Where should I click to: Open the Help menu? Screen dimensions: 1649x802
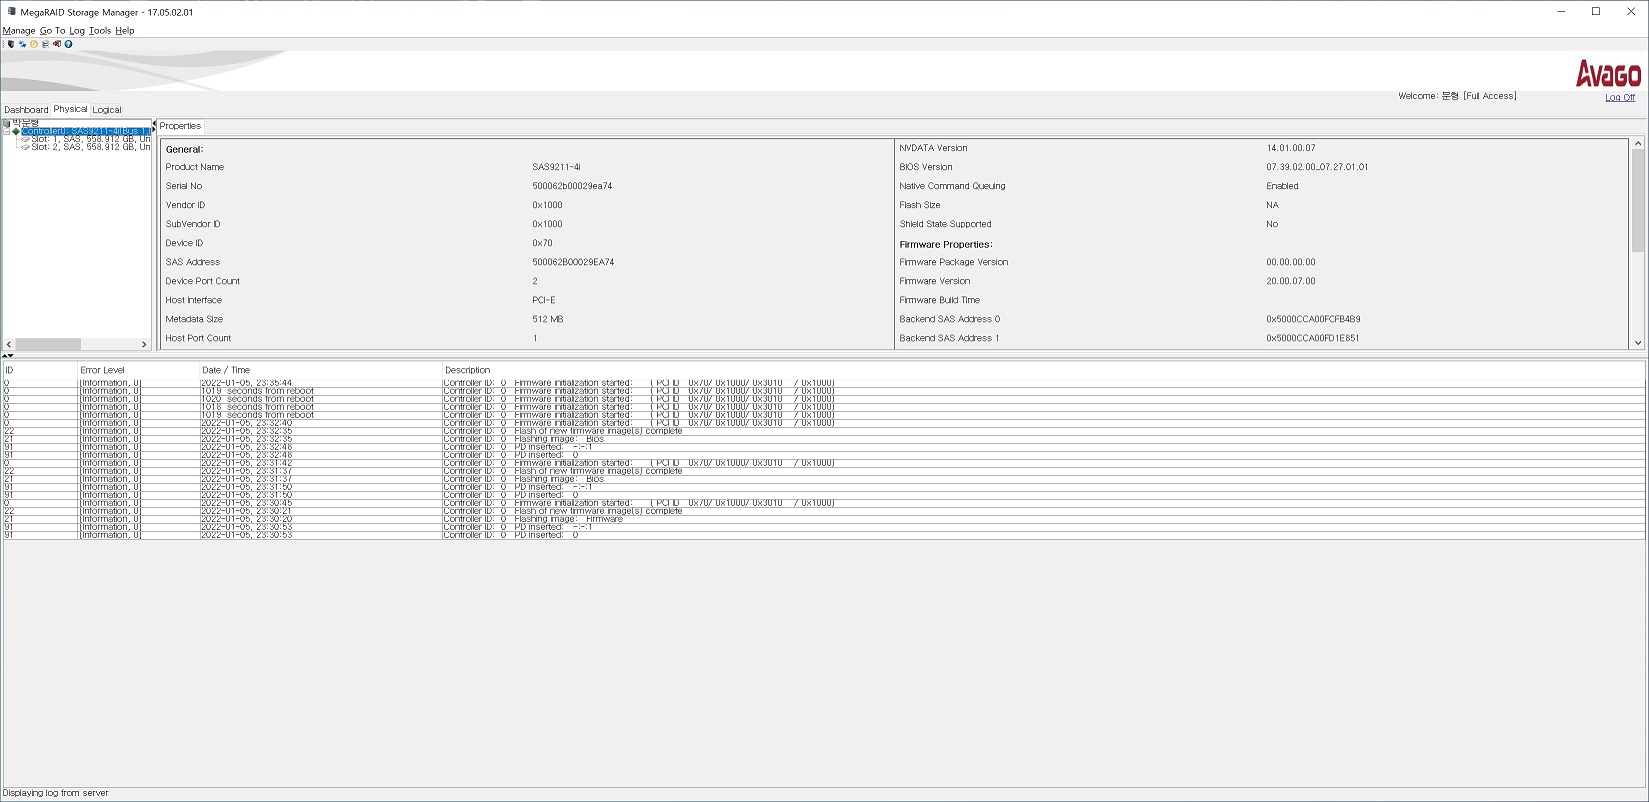point(125,31)
